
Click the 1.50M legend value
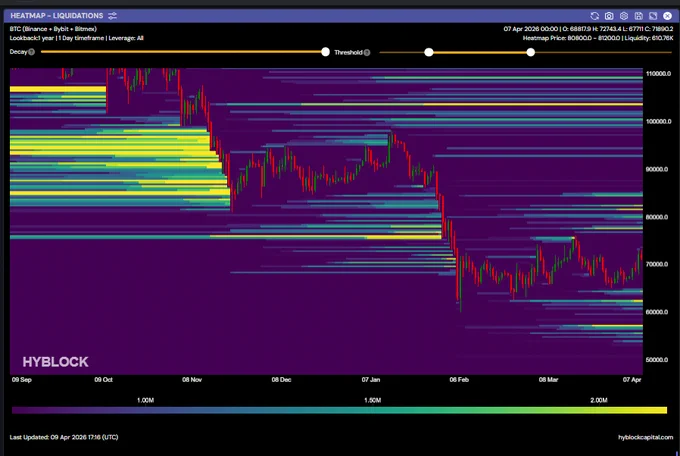(x=373, y=400)
